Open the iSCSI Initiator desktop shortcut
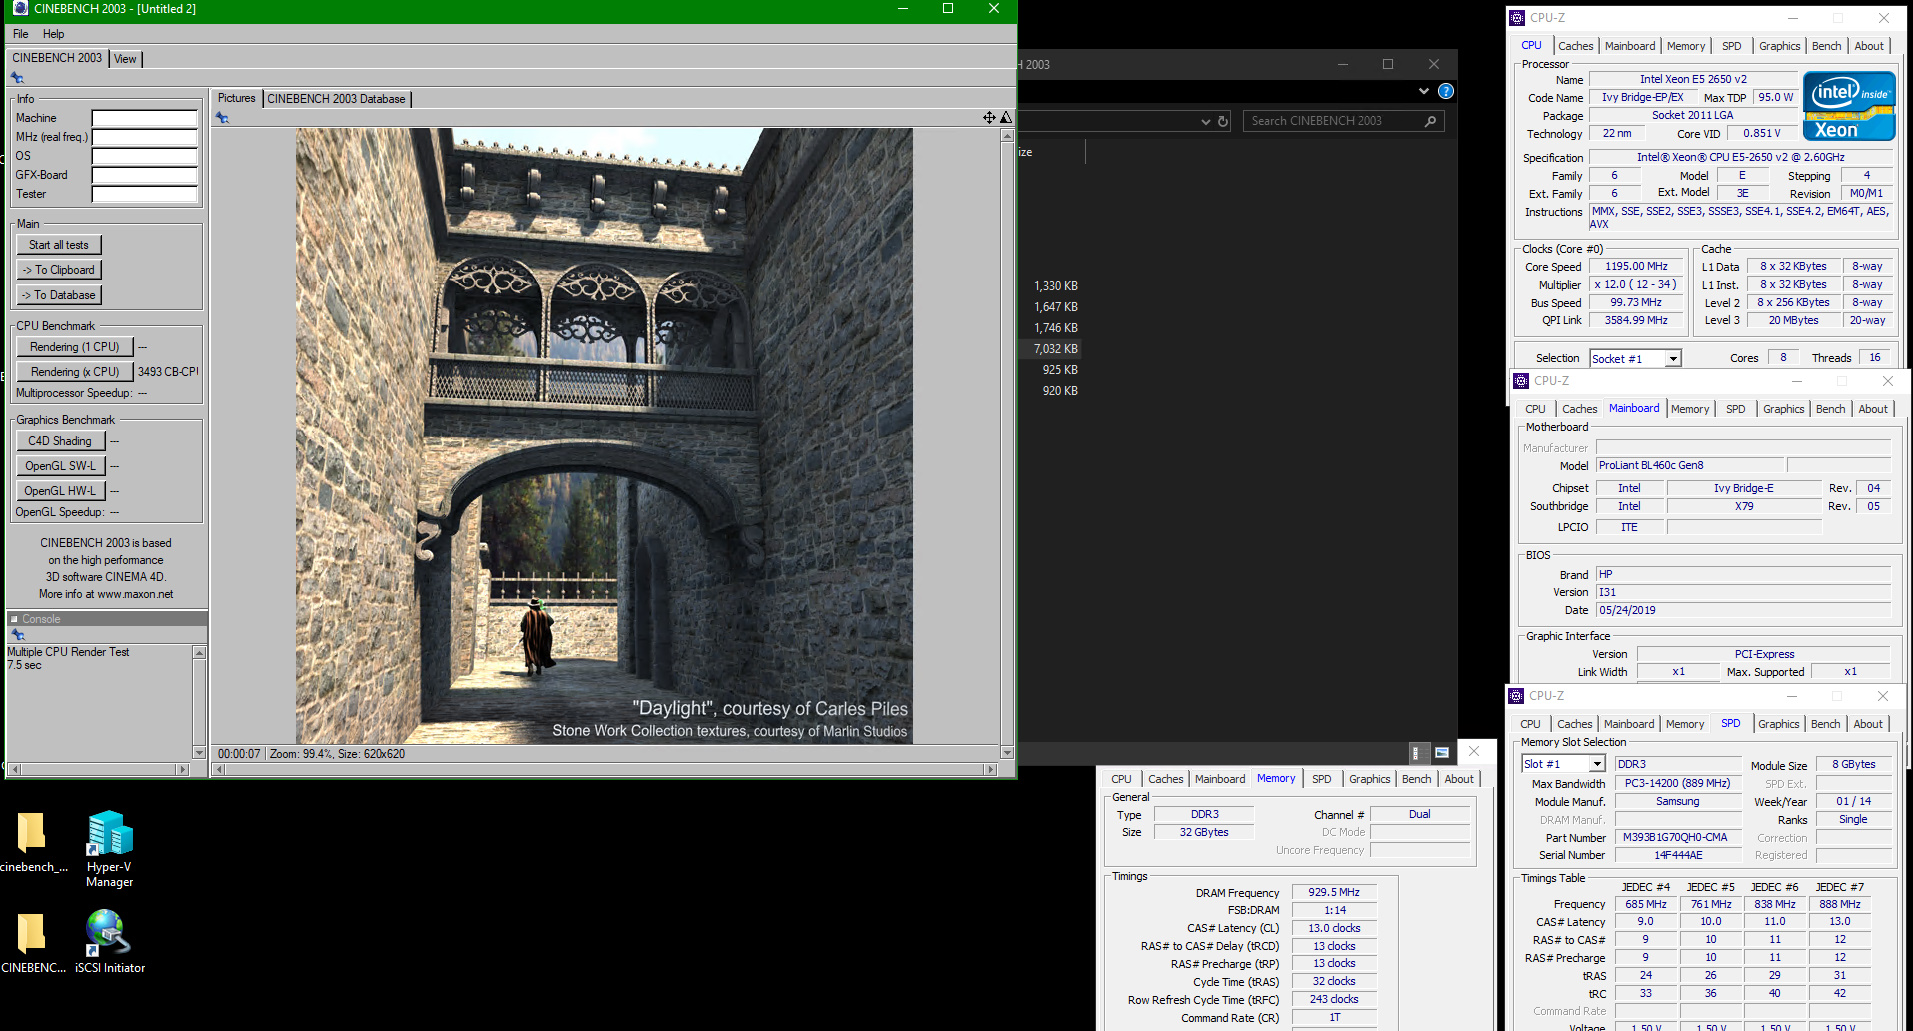The image size is (1913, 1031). pyautogui.click(x=109, y=941)
